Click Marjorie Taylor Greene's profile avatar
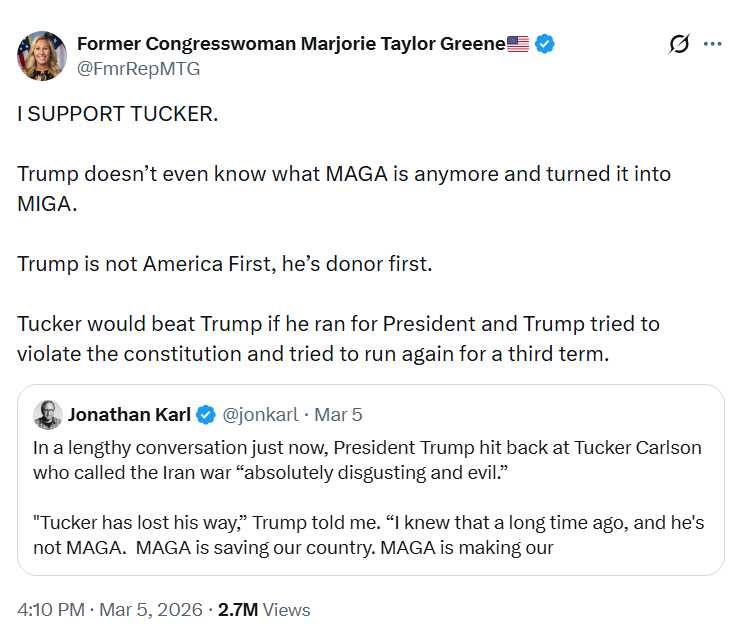738x640 pixels. pyautogui.click(x=42, y=55)
